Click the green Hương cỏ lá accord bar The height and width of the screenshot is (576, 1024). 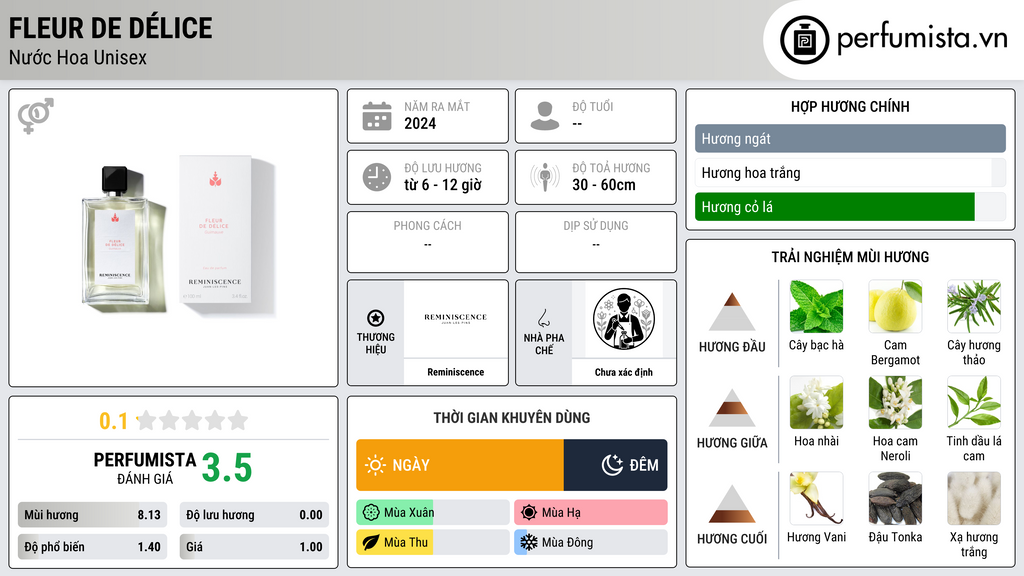835,206
